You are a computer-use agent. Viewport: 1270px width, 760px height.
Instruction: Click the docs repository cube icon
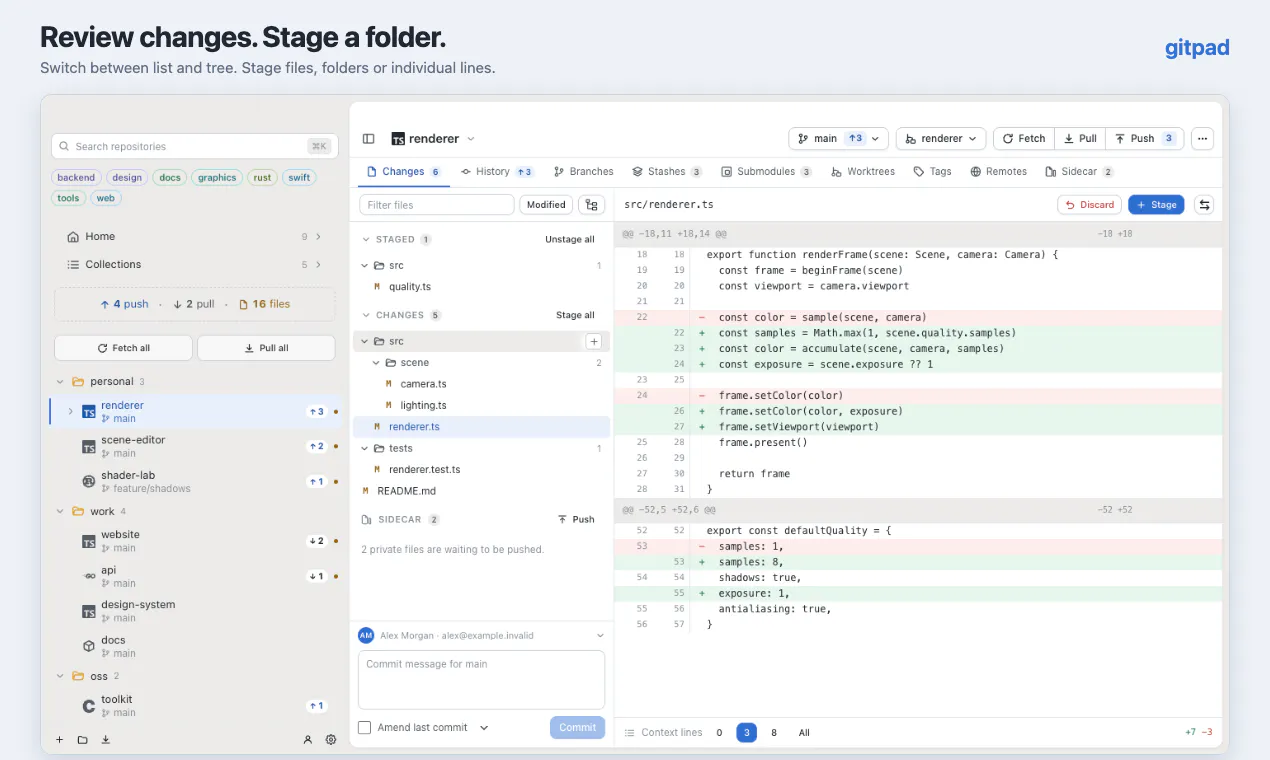tap(88, 647)
